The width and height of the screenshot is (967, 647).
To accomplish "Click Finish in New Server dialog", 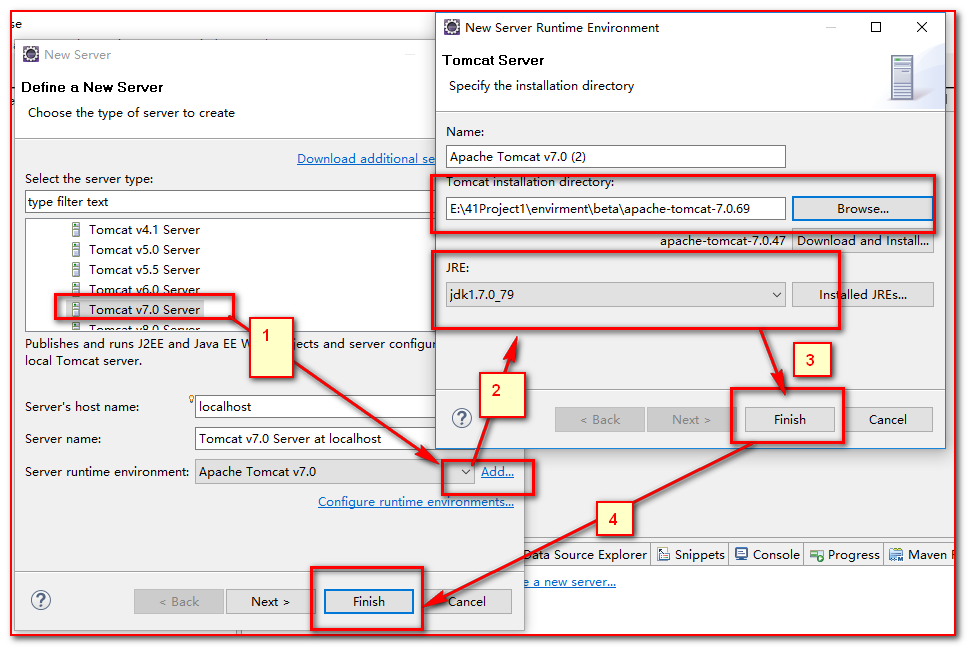I will coord(369,601).
